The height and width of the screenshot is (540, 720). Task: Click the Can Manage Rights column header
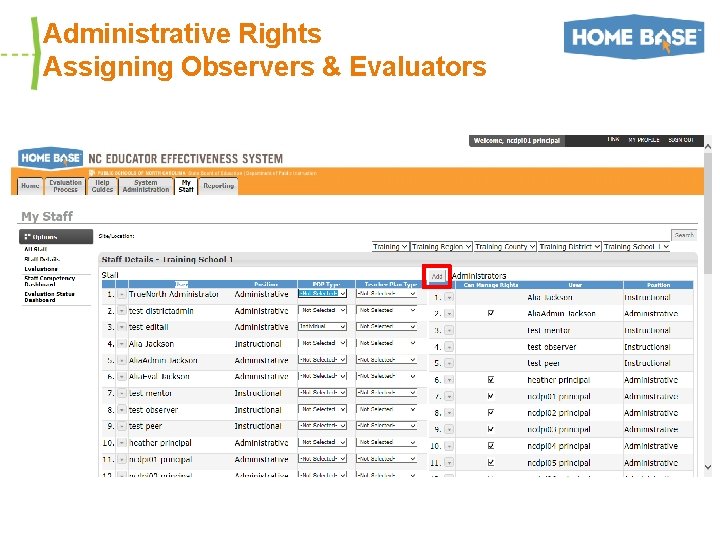491,285
